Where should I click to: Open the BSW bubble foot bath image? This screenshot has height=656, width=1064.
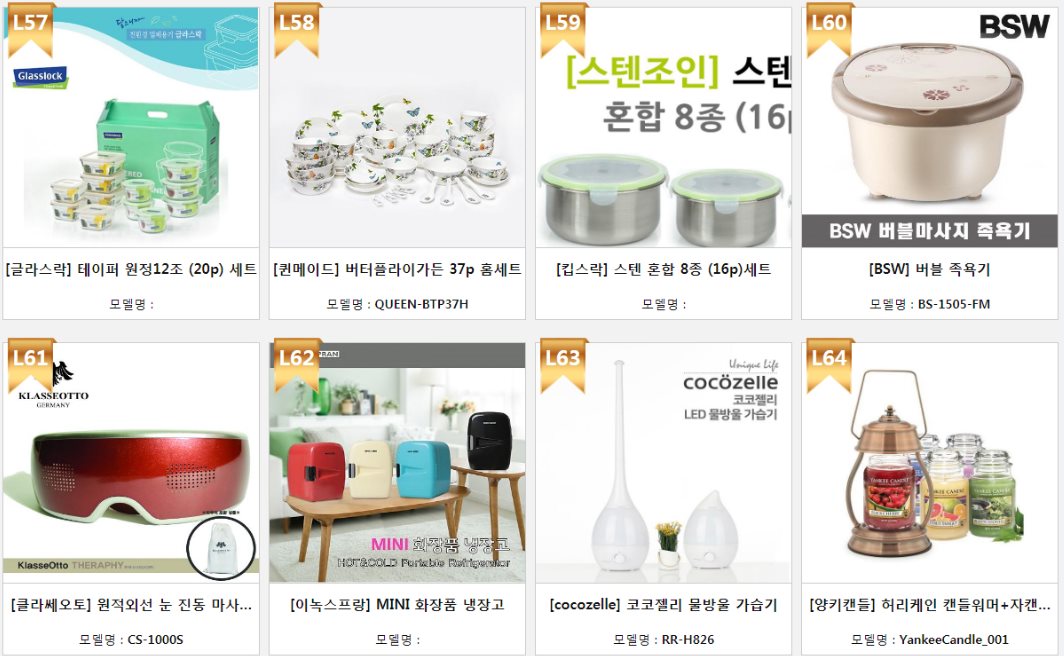click(929, 128)
